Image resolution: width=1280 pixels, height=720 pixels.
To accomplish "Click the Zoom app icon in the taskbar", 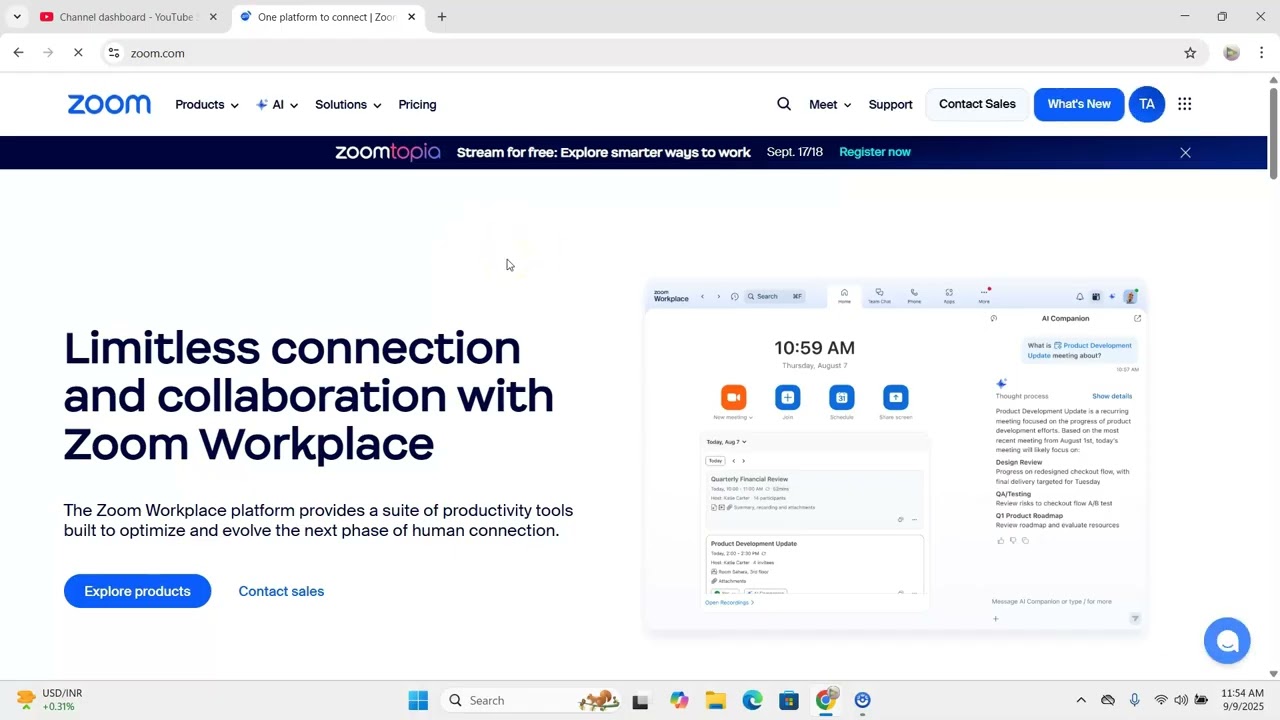I will (x=863, y=700).
